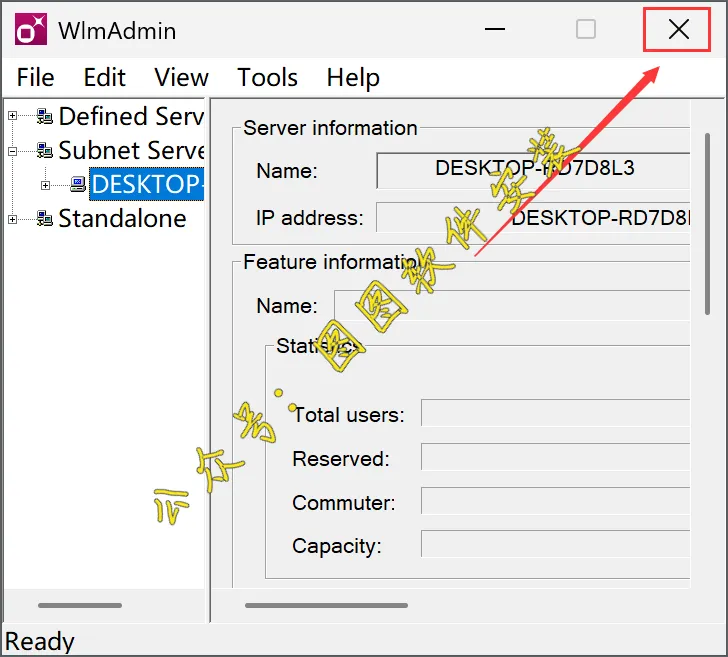Click the Standalone network icon
Image resolution: width=728 pixels, height=657 pixels.
pyautogui.click(x=45, y=218)
